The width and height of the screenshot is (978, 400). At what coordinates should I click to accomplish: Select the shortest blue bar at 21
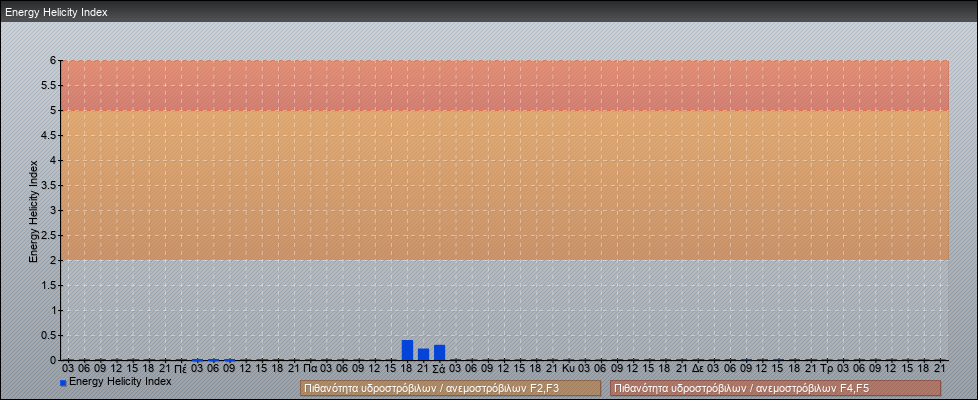point(424,354)
